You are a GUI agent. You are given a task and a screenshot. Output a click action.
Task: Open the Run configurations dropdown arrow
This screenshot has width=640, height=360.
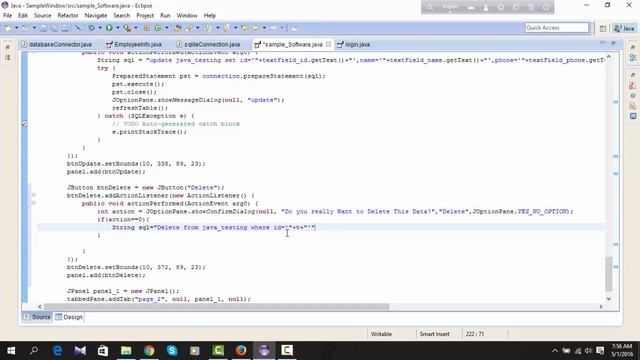118,28
